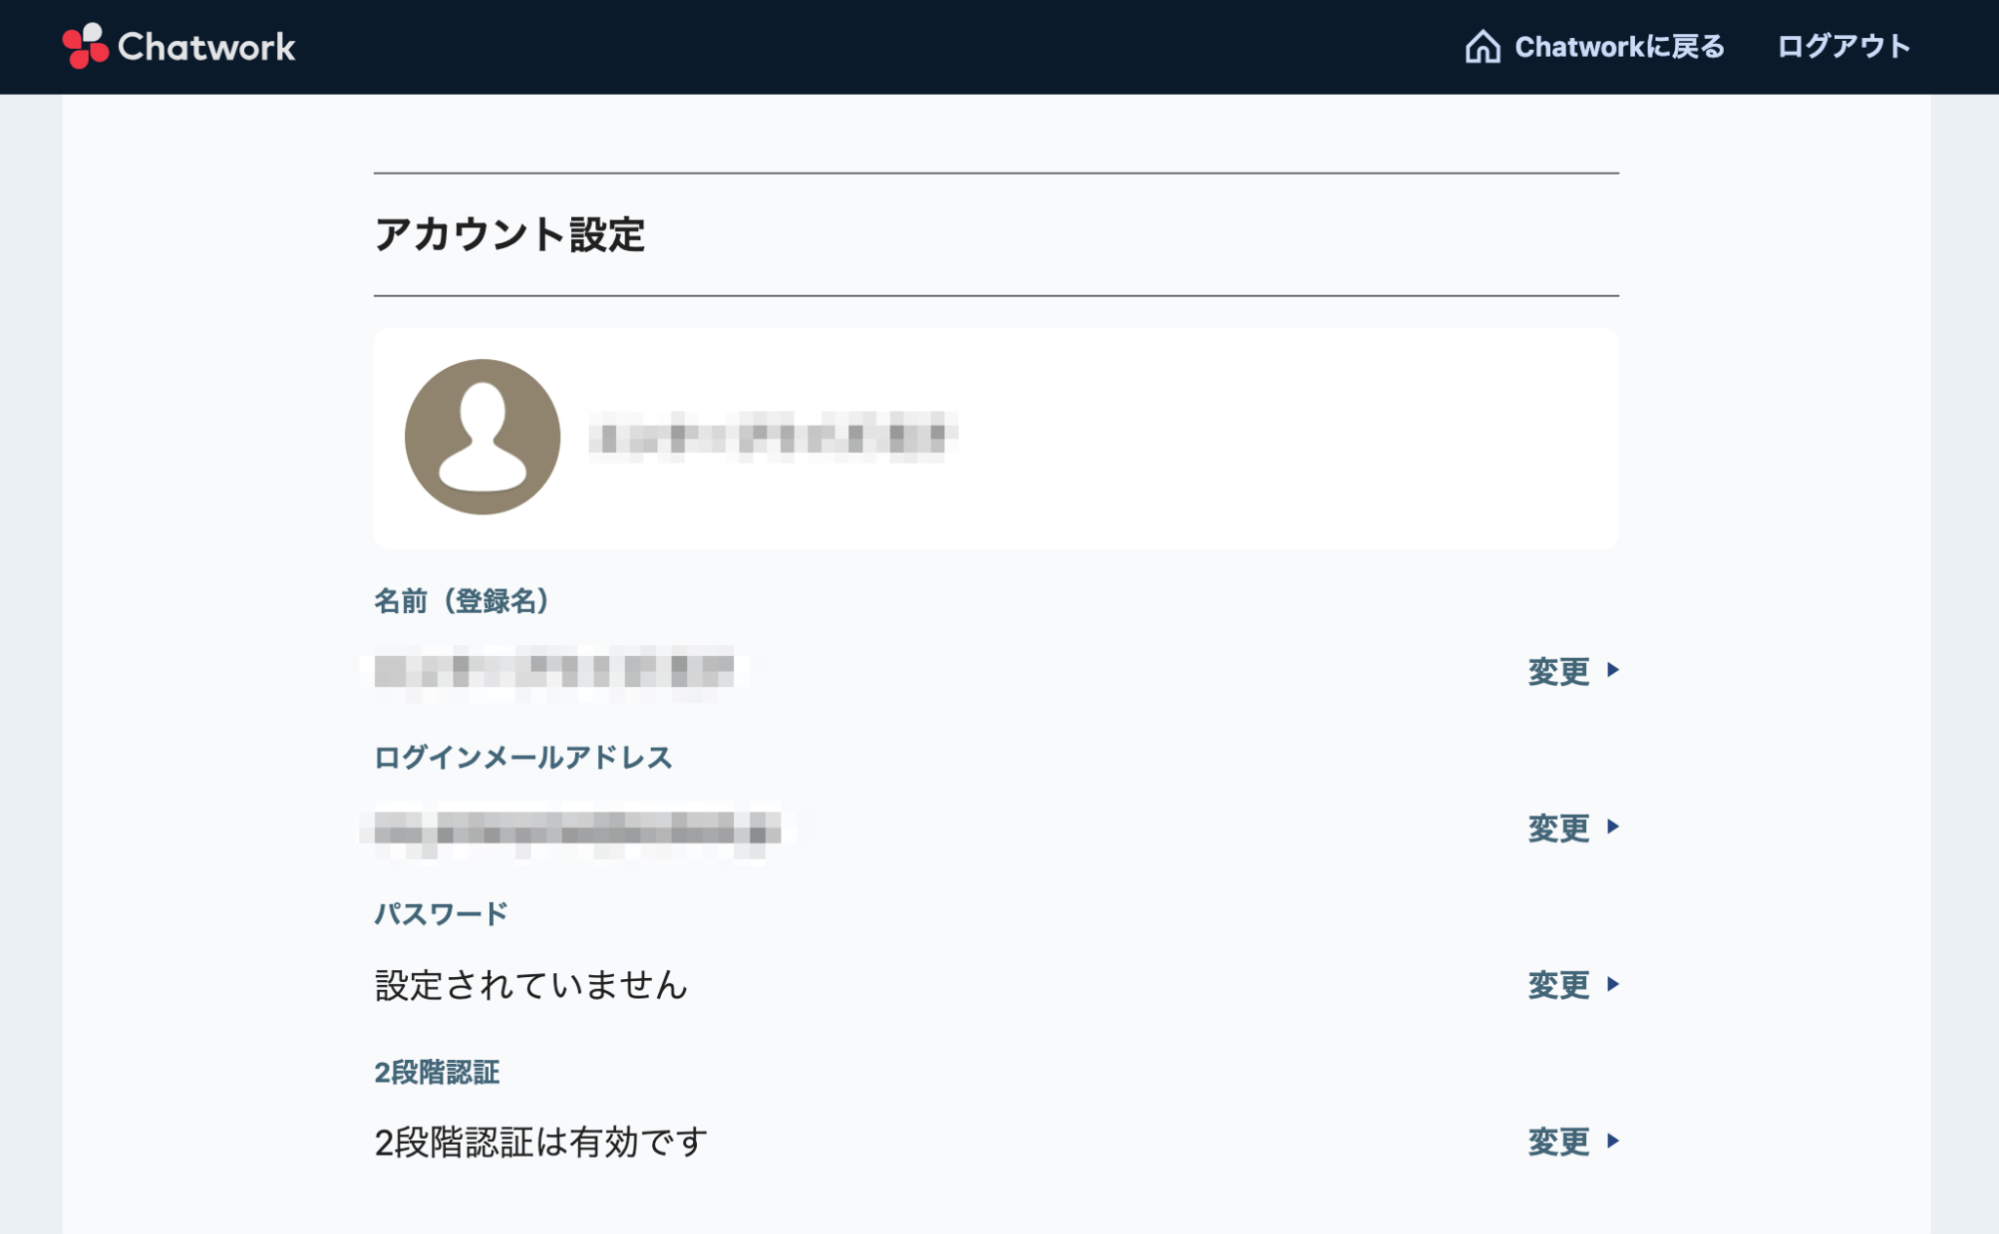Viewport: 1999px width, 1234px height.
Task: Click the 設定されていません password status text
Action: (x=530, y=984)
